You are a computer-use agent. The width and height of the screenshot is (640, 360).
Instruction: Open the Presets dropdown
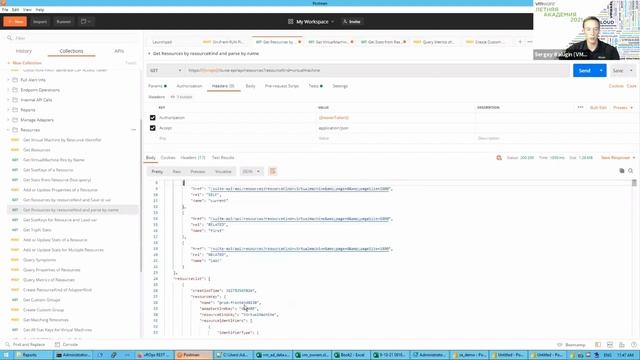coord(623,108)
